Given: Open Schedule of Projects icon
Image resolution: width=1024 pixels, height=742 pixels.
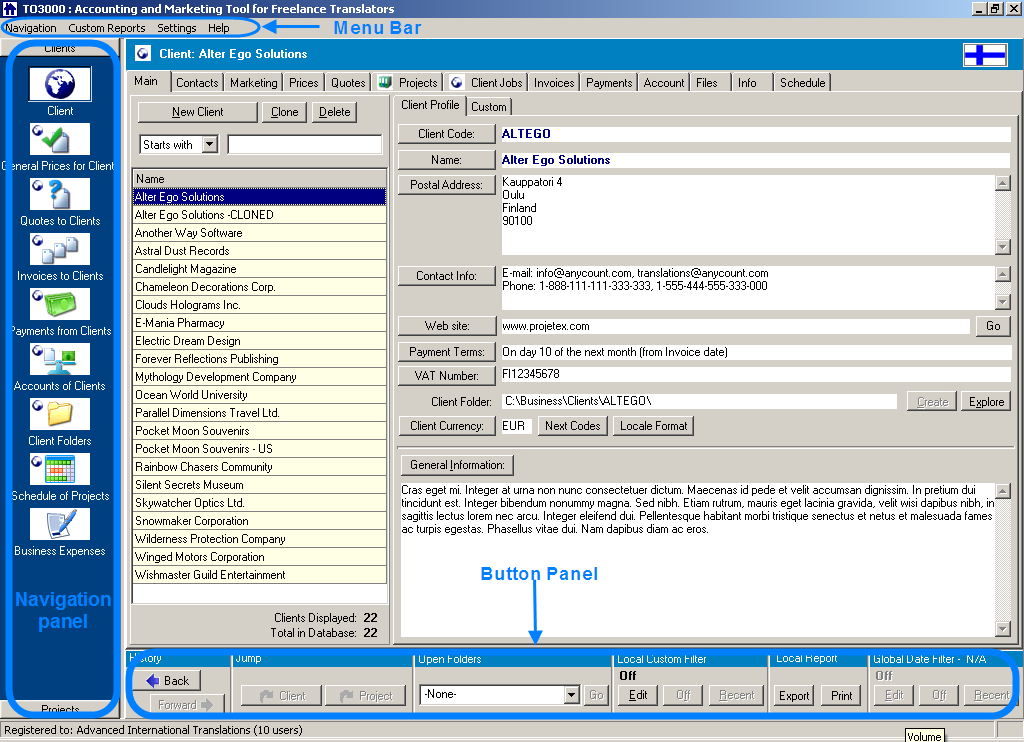Looking at the screenshot, I should coord(62,469).
